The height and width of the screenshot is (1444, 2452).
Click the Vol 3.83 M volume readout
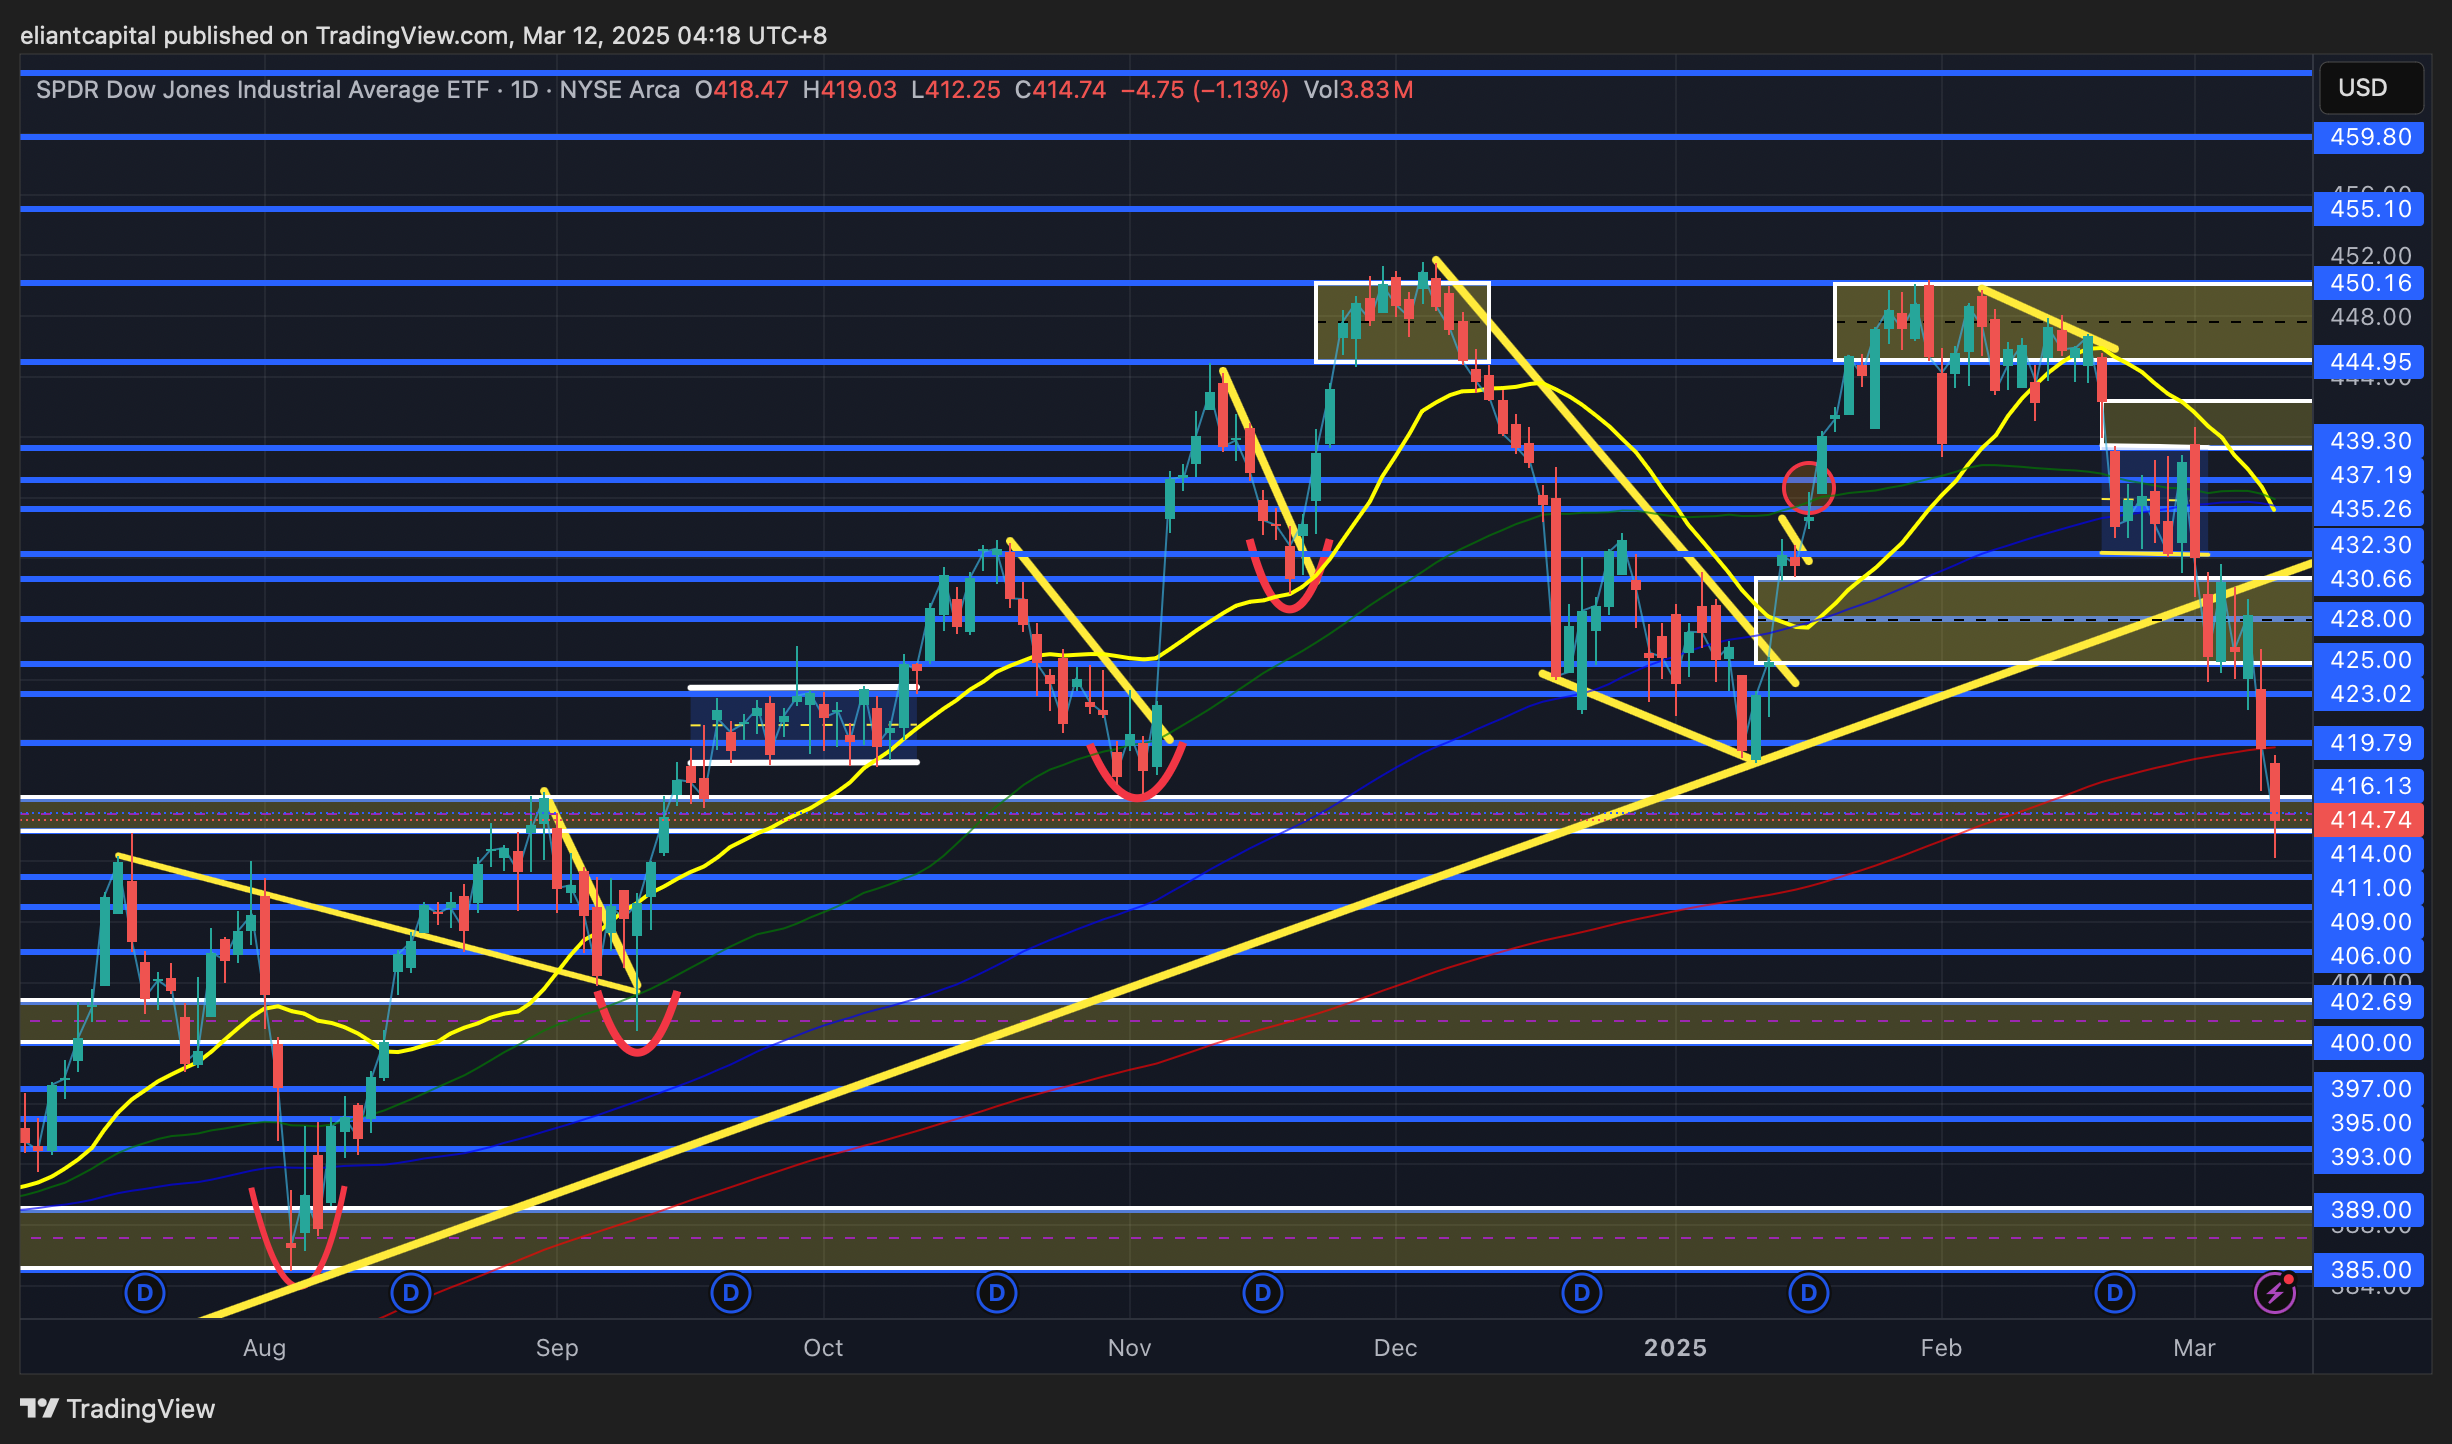point(1358,90)
